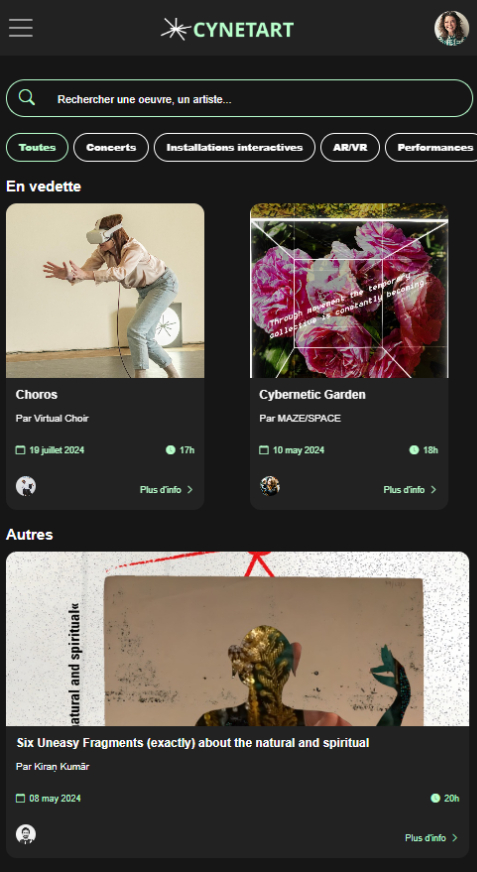
Task: Click clock icon beside 18h
Action: click(414, 450)
